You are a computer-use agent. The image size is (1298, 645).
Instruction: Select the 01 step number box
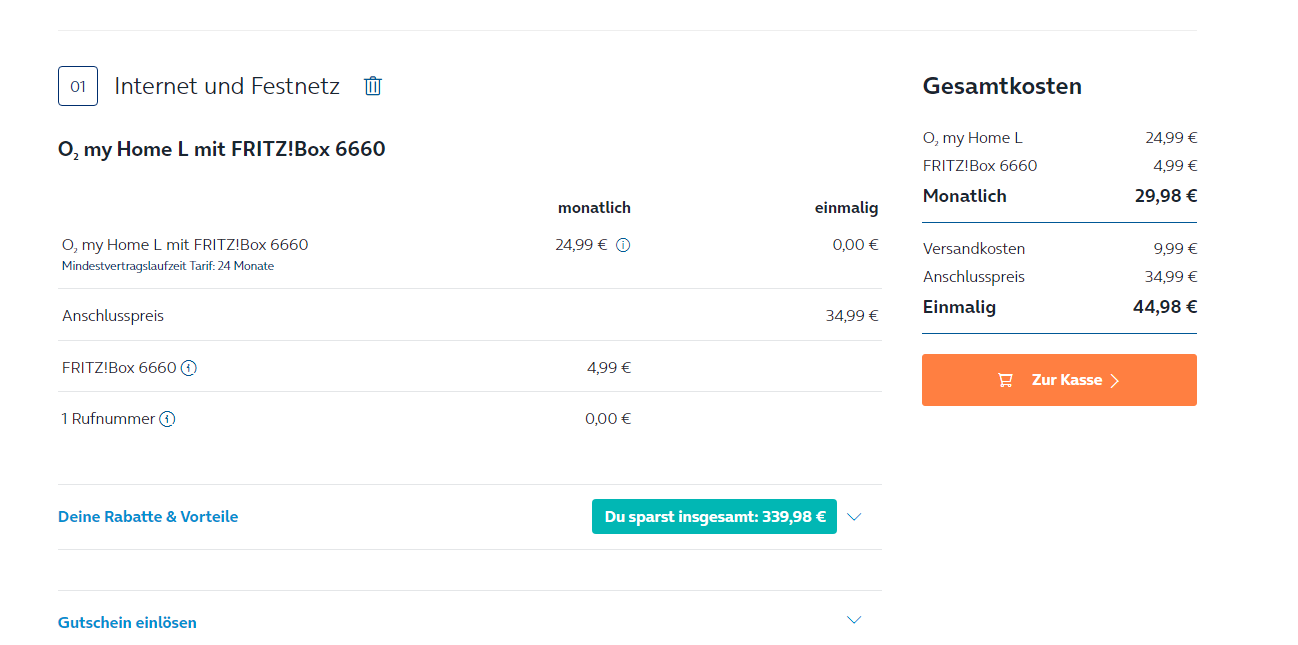coord(78,86)
